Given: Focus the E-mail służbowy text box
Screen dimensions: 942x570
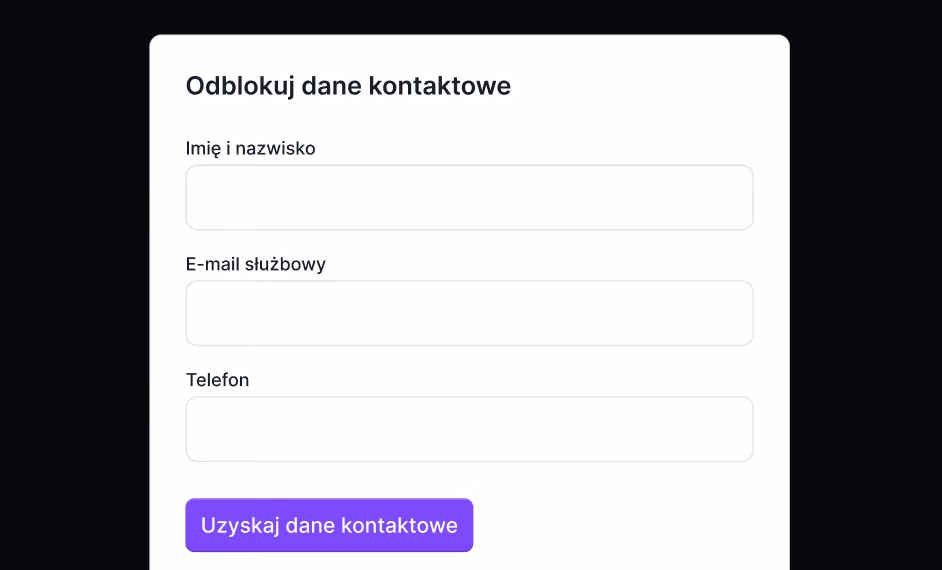Looking at the screenshot, I should coord(469,314).
